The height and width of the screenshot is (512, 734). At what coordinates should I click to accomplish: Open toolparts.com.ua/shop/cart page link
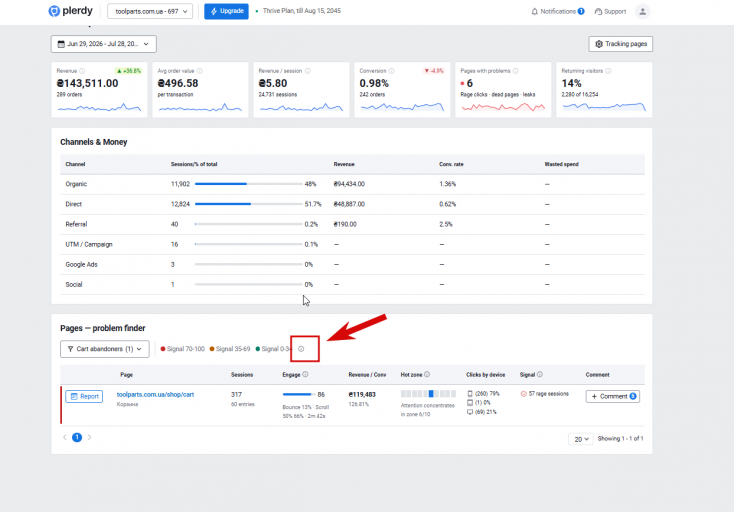(155, 395)
